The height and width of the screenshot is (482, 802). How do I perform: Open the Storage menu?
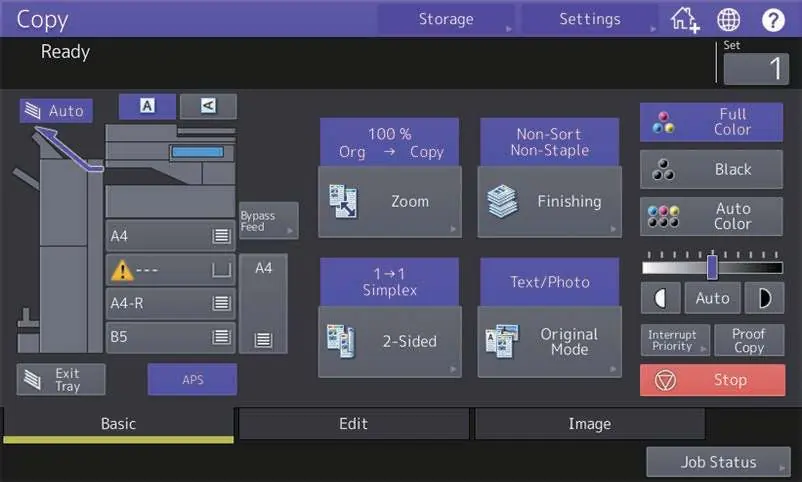click(446, 19)
